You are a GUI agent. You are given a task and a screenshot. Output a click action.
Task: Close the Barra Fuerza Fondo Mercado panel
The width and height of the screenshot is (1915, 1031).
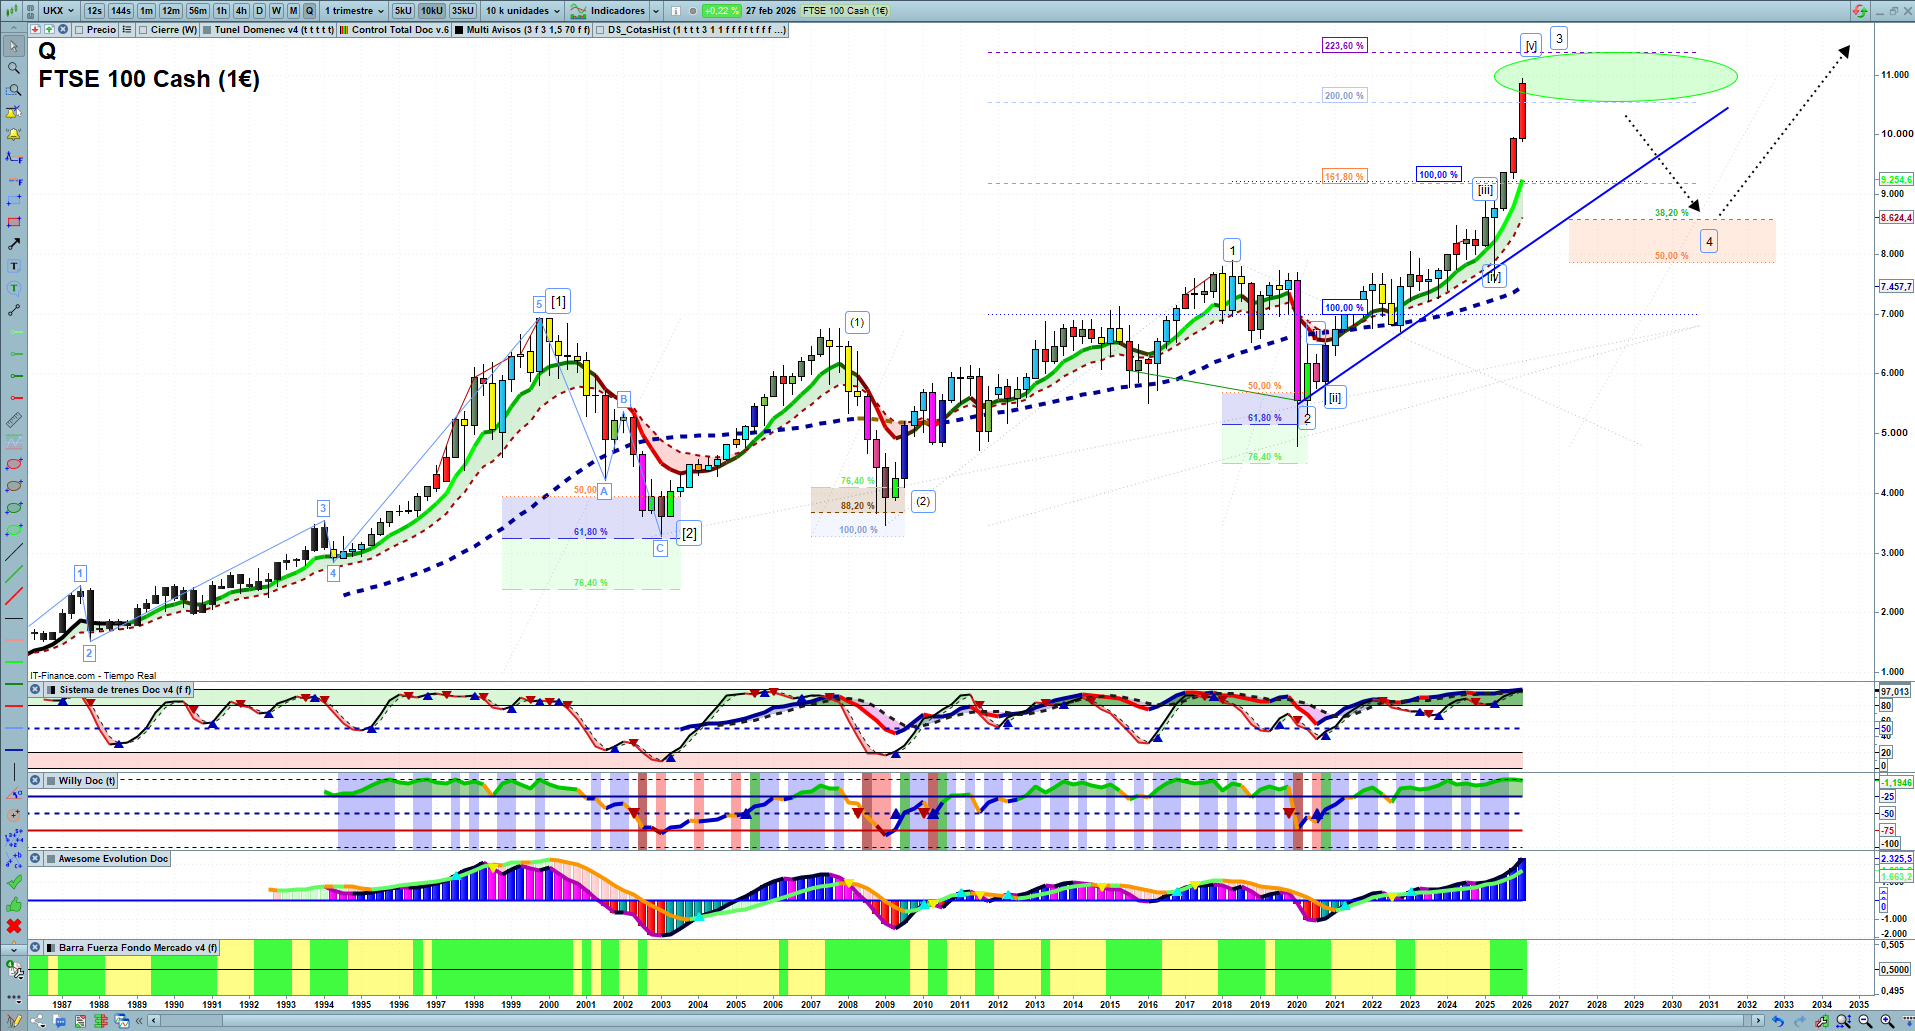35,948
